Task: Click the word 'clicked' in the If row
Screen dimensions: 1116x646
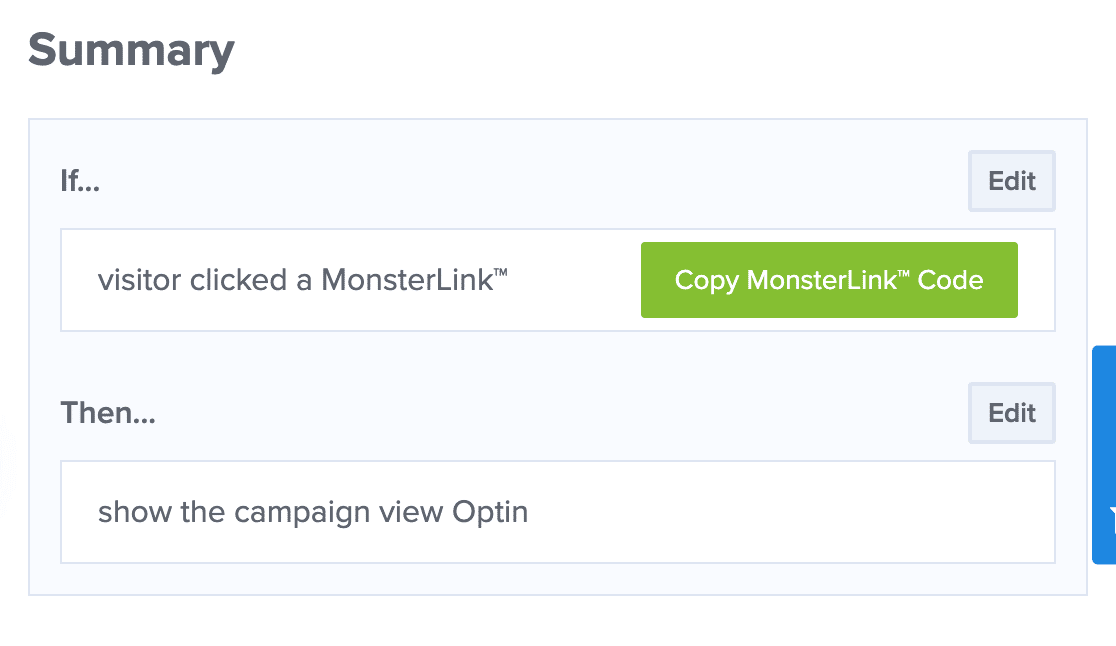Action: coord(238,280)
